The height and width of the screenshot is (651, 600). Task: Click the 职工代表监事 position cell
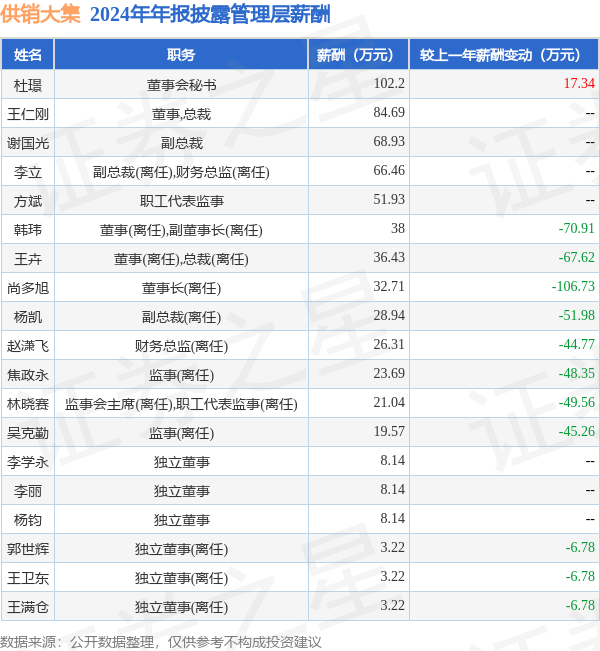(181, 201)
